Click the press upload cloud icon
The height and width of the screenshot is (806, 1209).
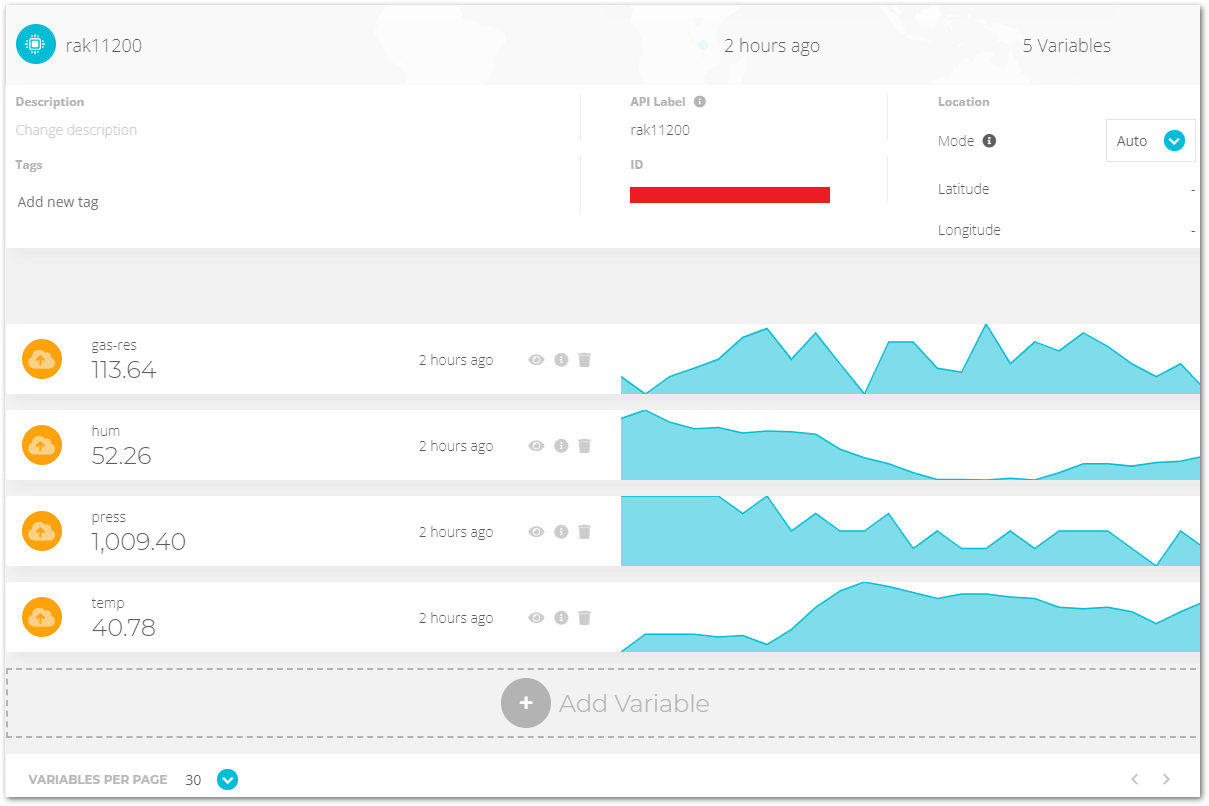42,531
